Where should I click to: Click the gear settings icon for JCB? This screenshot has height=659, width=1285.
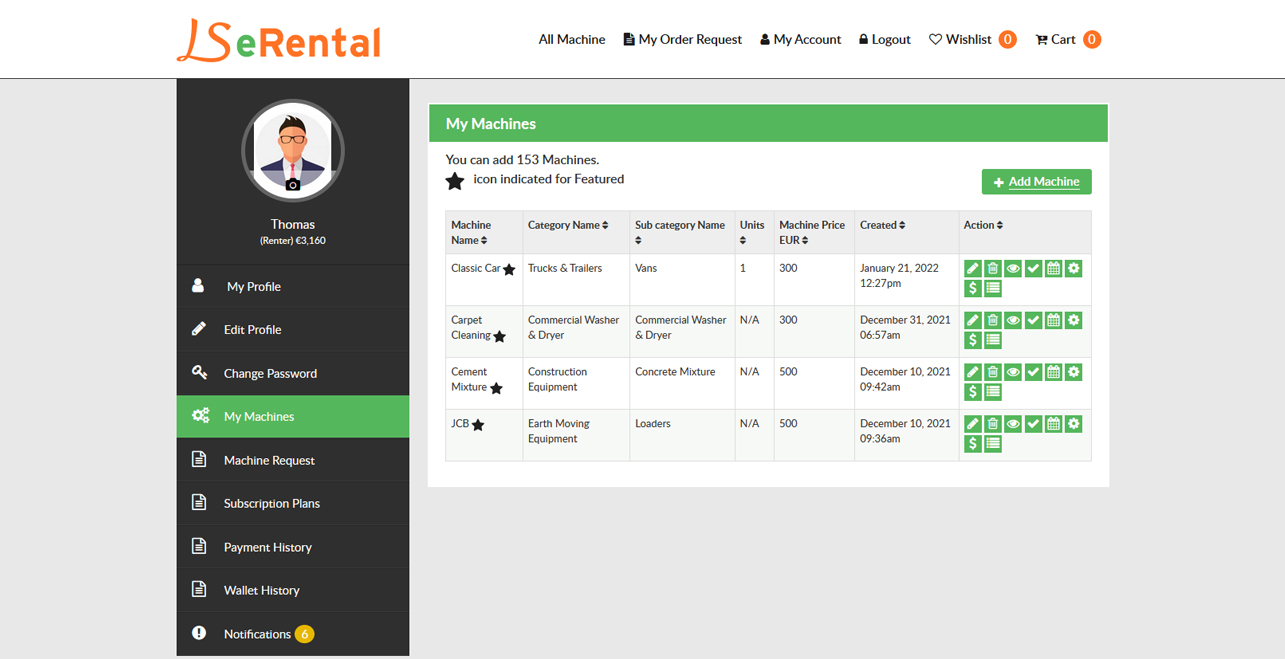pyautogui.click(x=1073, y=424)
